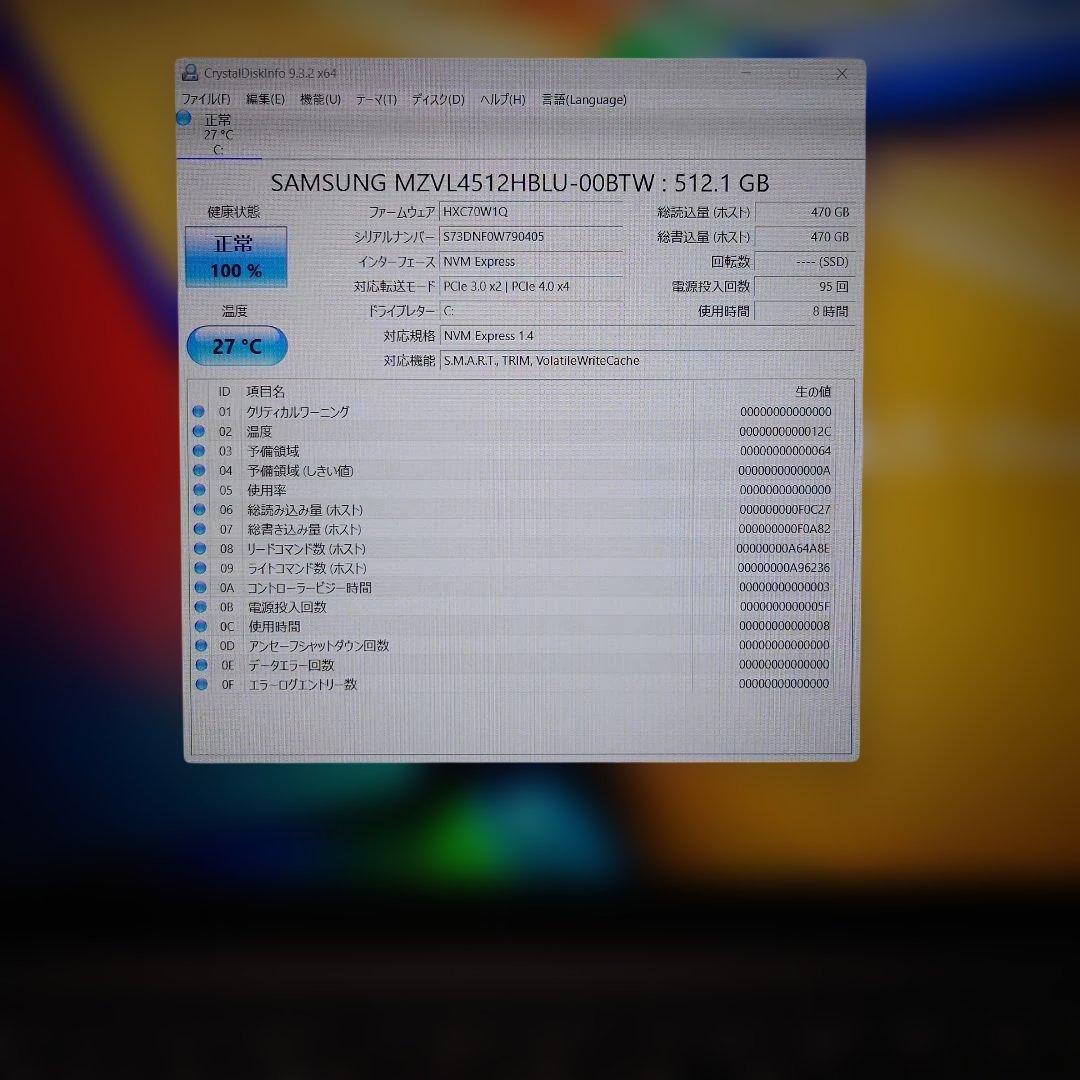Click status circle for 使用率 row
Screen dimensions: 1080x1080
199,490
